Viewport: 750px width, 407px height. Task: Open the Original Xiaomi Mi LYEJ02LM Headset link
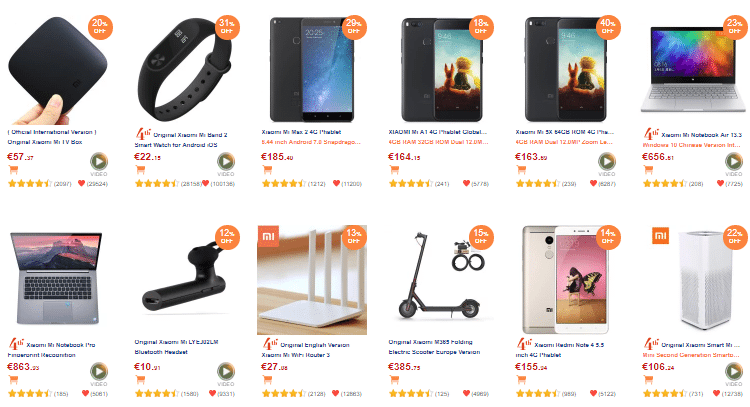point(176,347)
